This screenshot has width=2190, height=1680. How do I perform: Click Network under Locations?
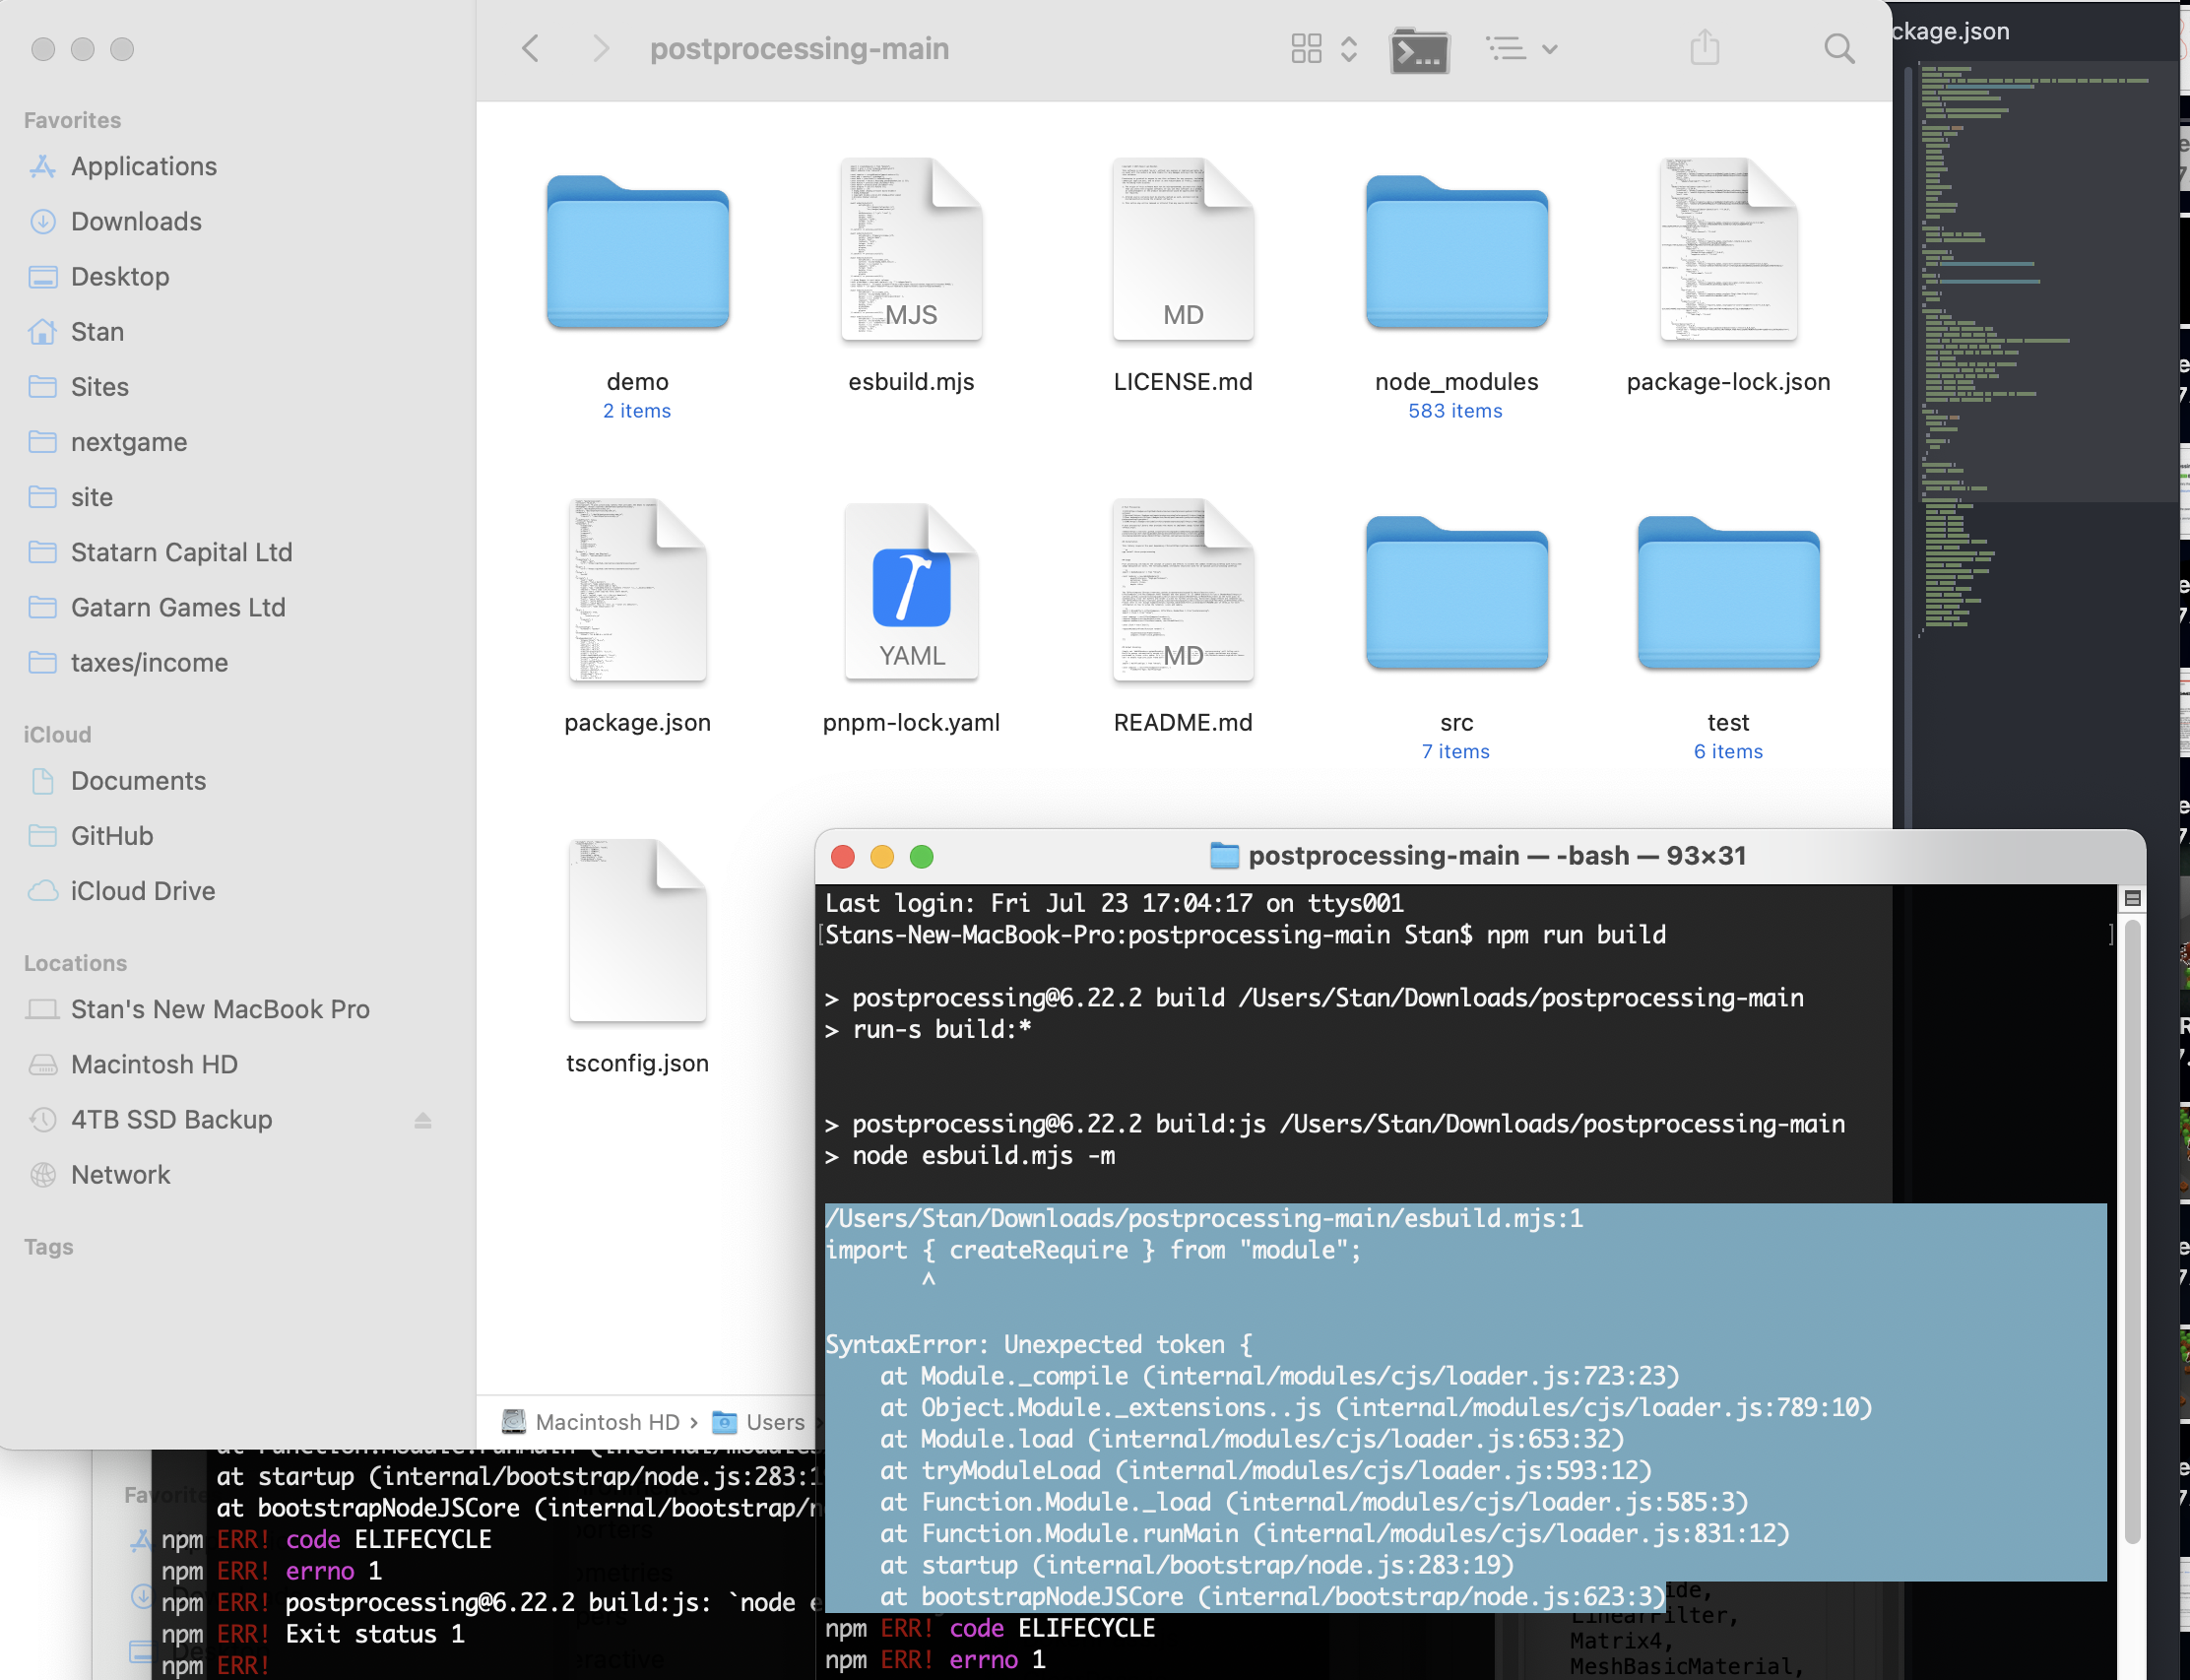pos(121,1174)
